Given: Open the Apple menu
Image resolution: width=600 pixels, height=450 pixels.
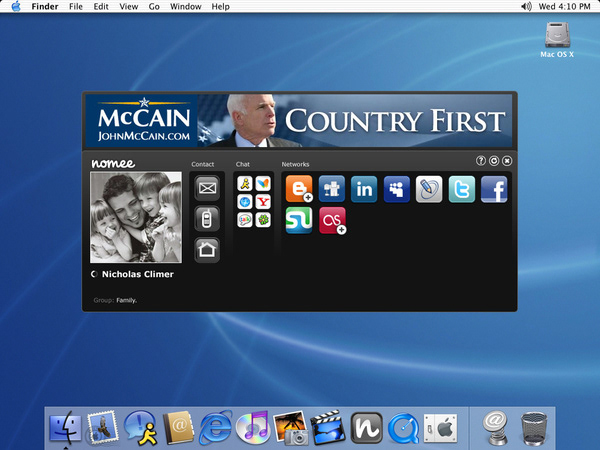Looking at the screenshot, I should pyautogui.click(x=16, y=6).
